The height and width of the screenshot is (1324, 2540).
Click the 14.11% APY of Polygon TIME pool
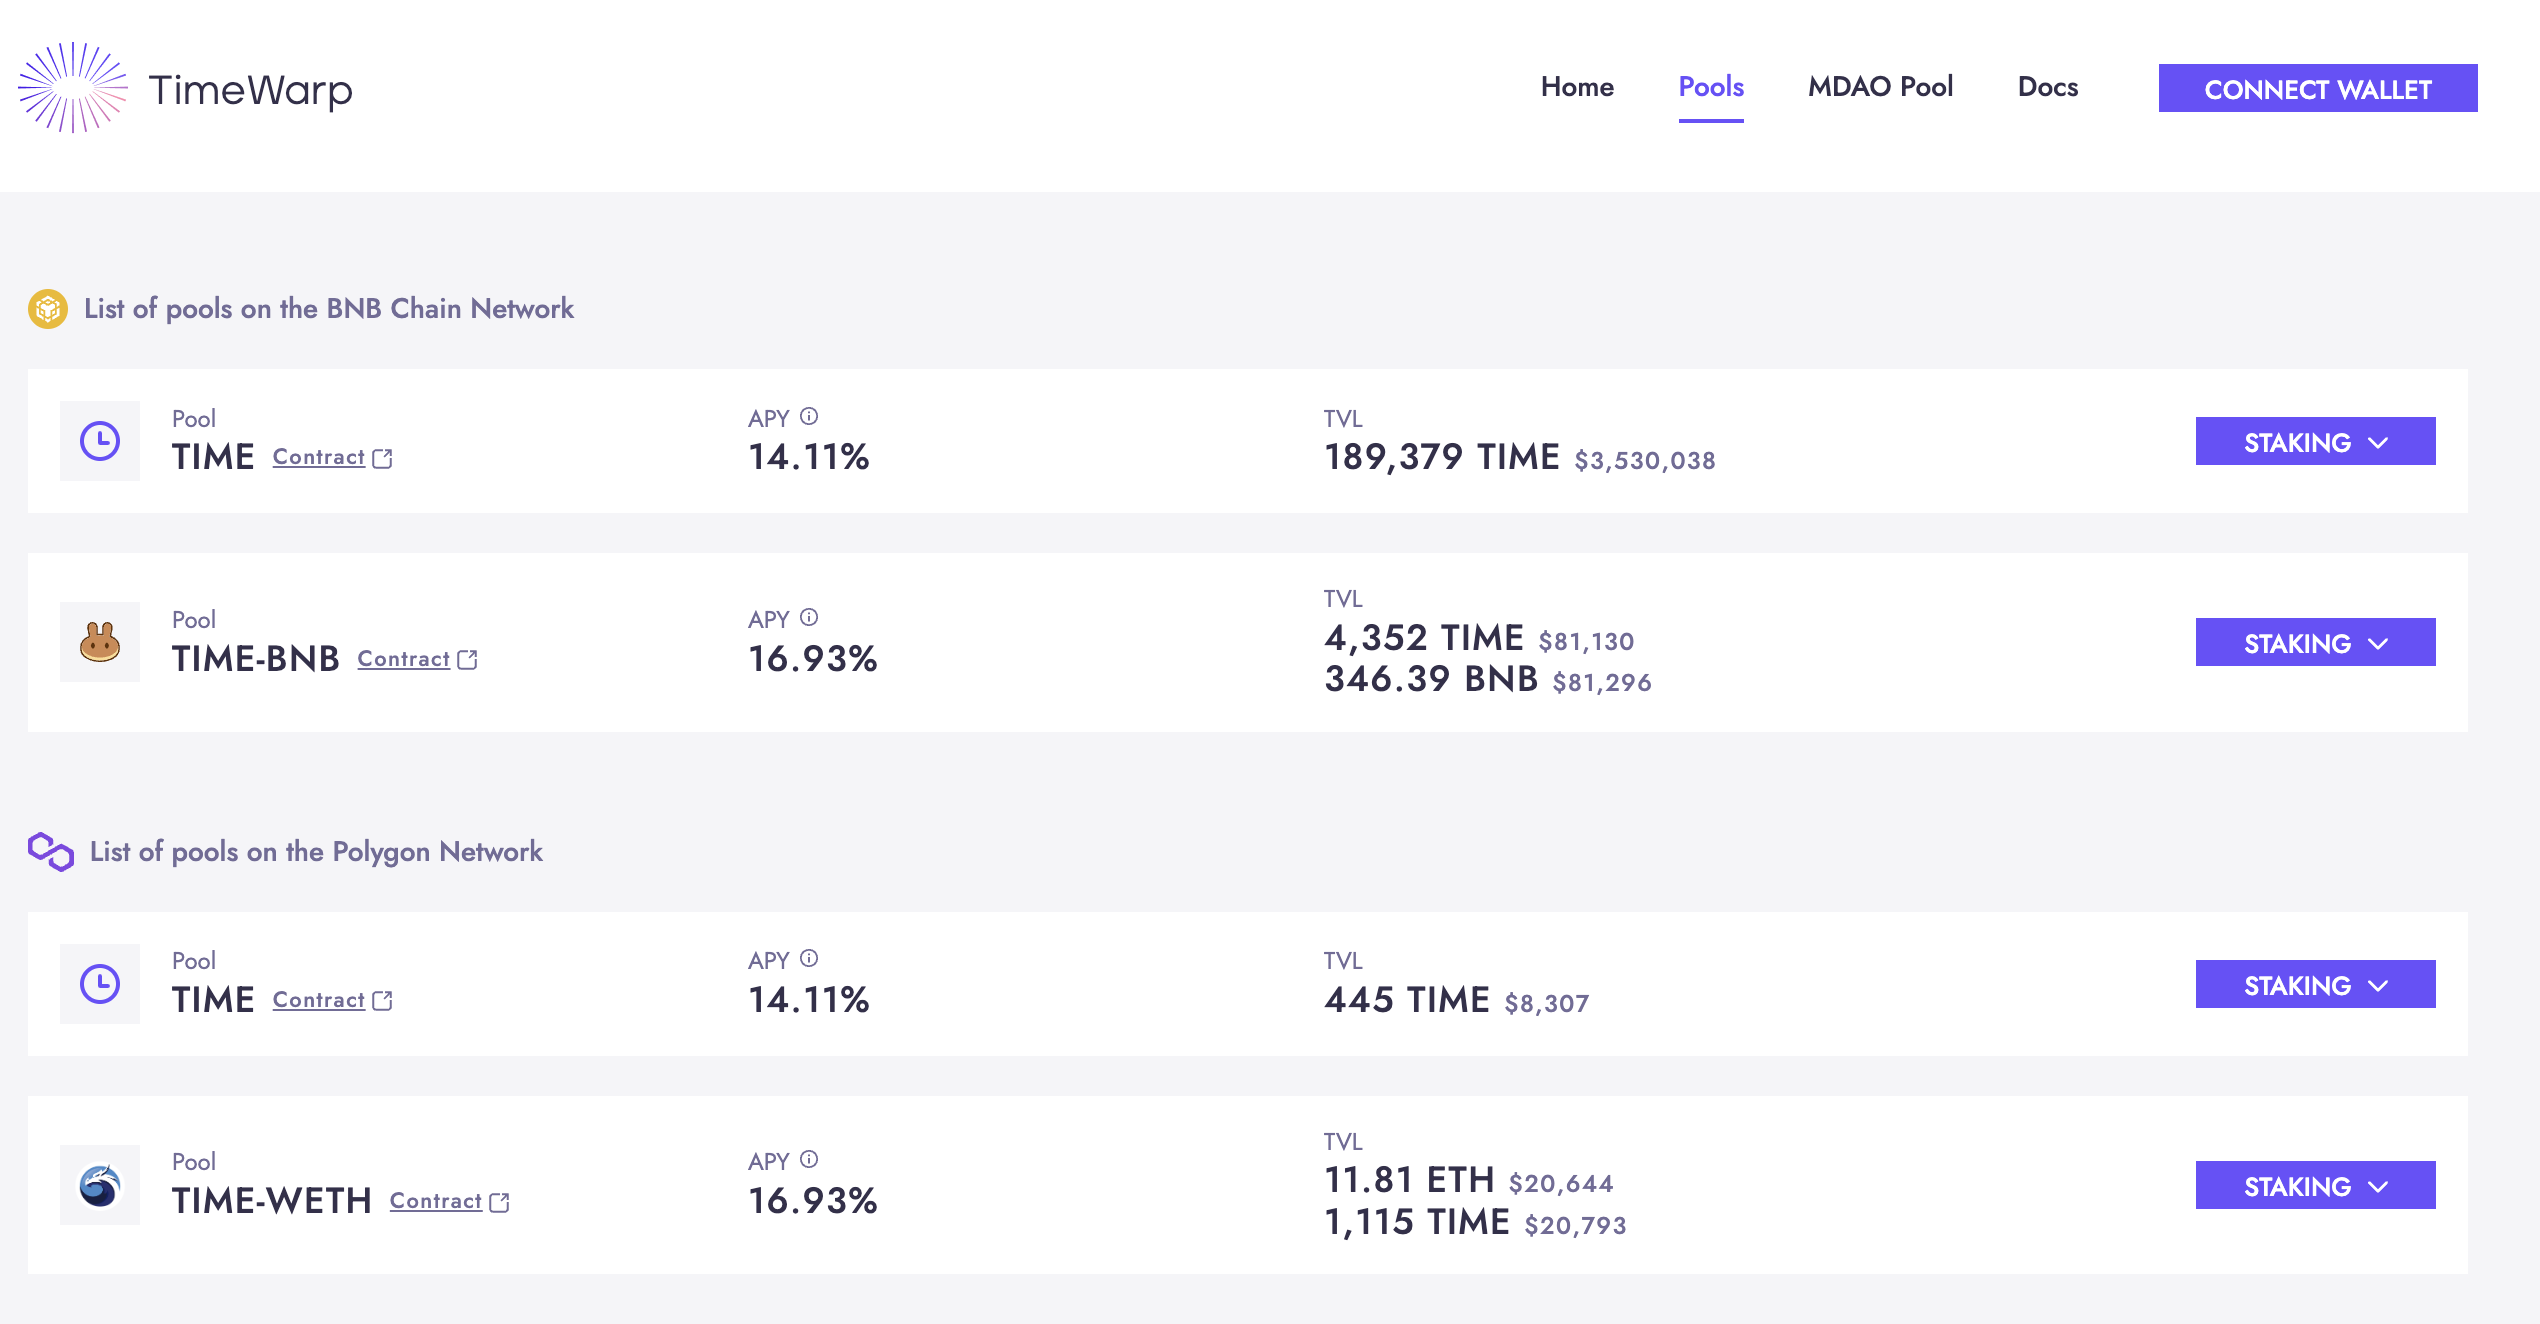tap(809, 1000)
